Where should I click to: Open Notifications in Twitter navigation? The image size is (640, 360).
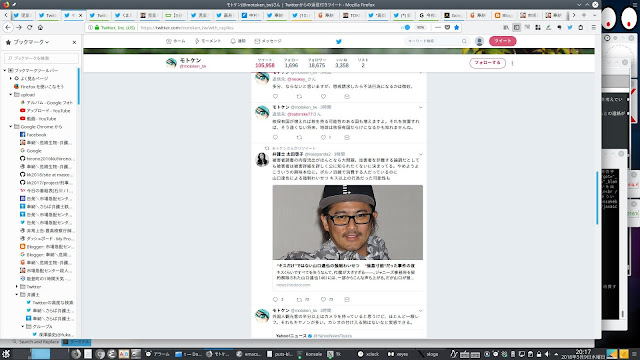(x=238, y=41)
